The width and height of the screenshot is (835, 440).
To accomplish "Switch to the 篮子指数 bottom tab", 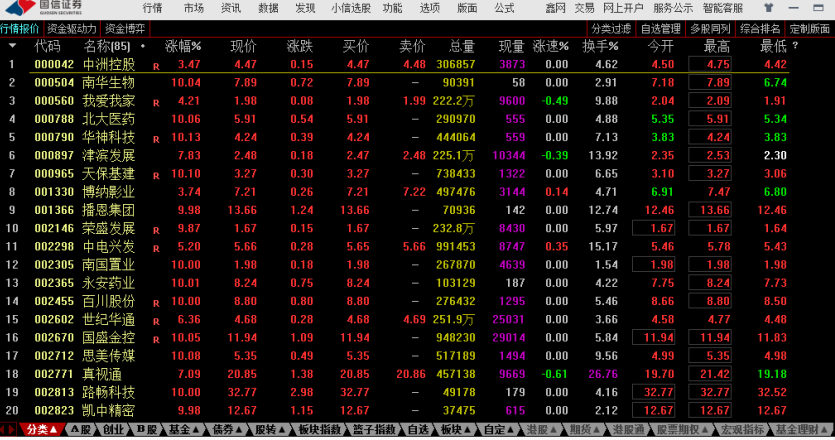I will point(374,429).
